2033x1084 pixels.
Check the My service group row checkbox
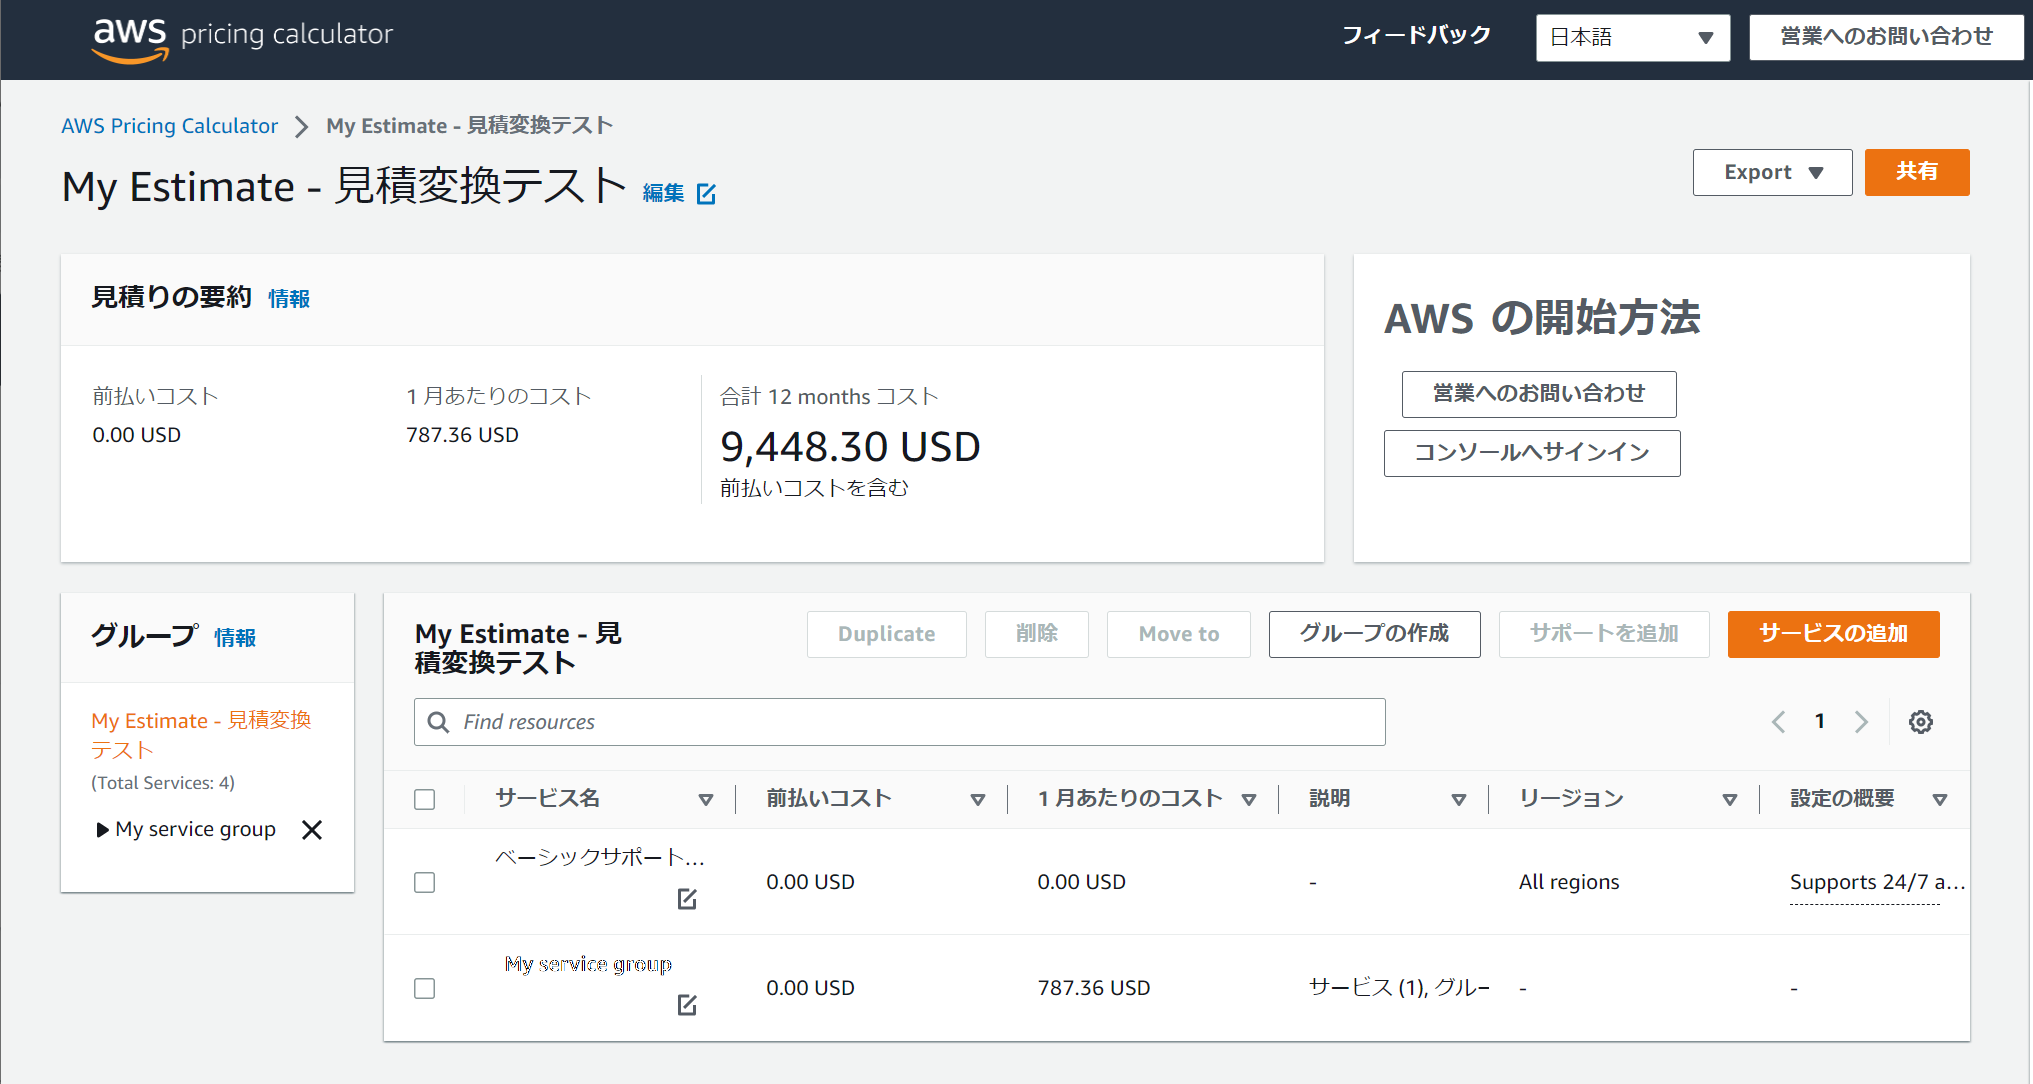[x=425, y=988]
